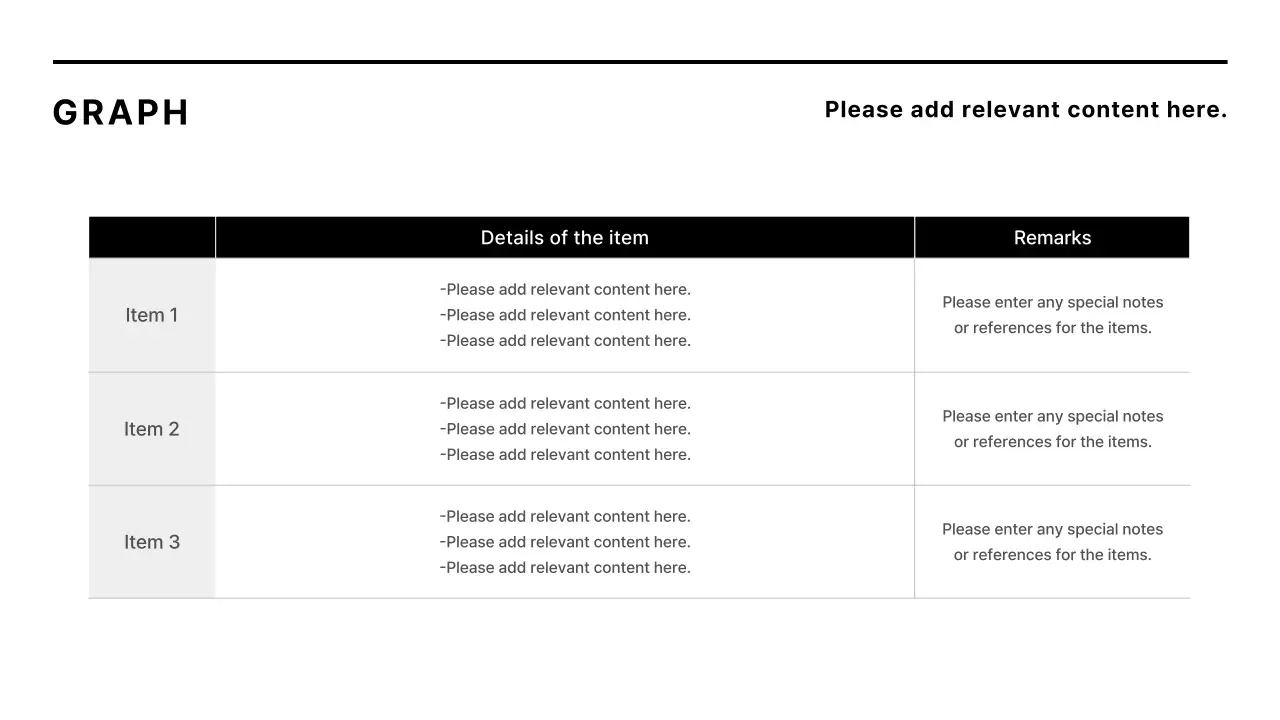The width and height of the screenshot is (1280, 720).
Task: Click the middle detail line in Item 3 row
Action: [565, 542]
